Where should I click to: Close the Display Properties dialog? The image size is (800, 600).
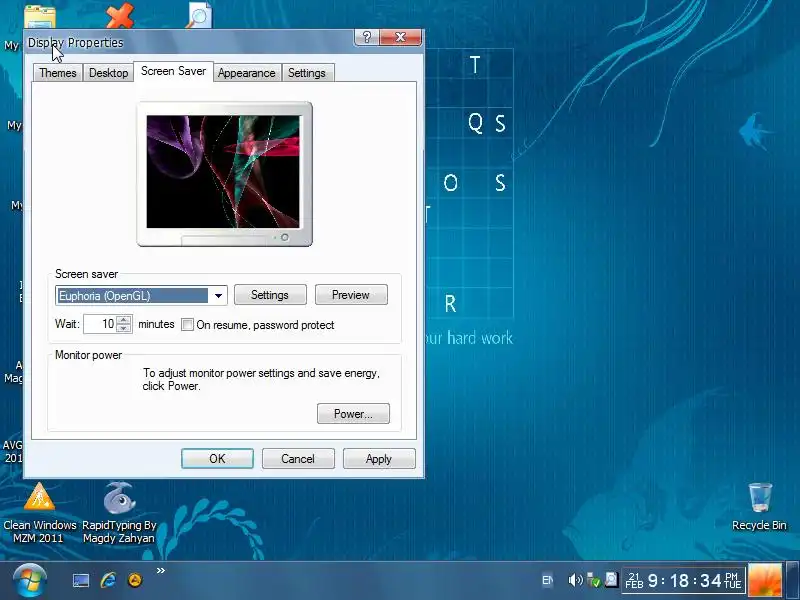tap(401, 37)
